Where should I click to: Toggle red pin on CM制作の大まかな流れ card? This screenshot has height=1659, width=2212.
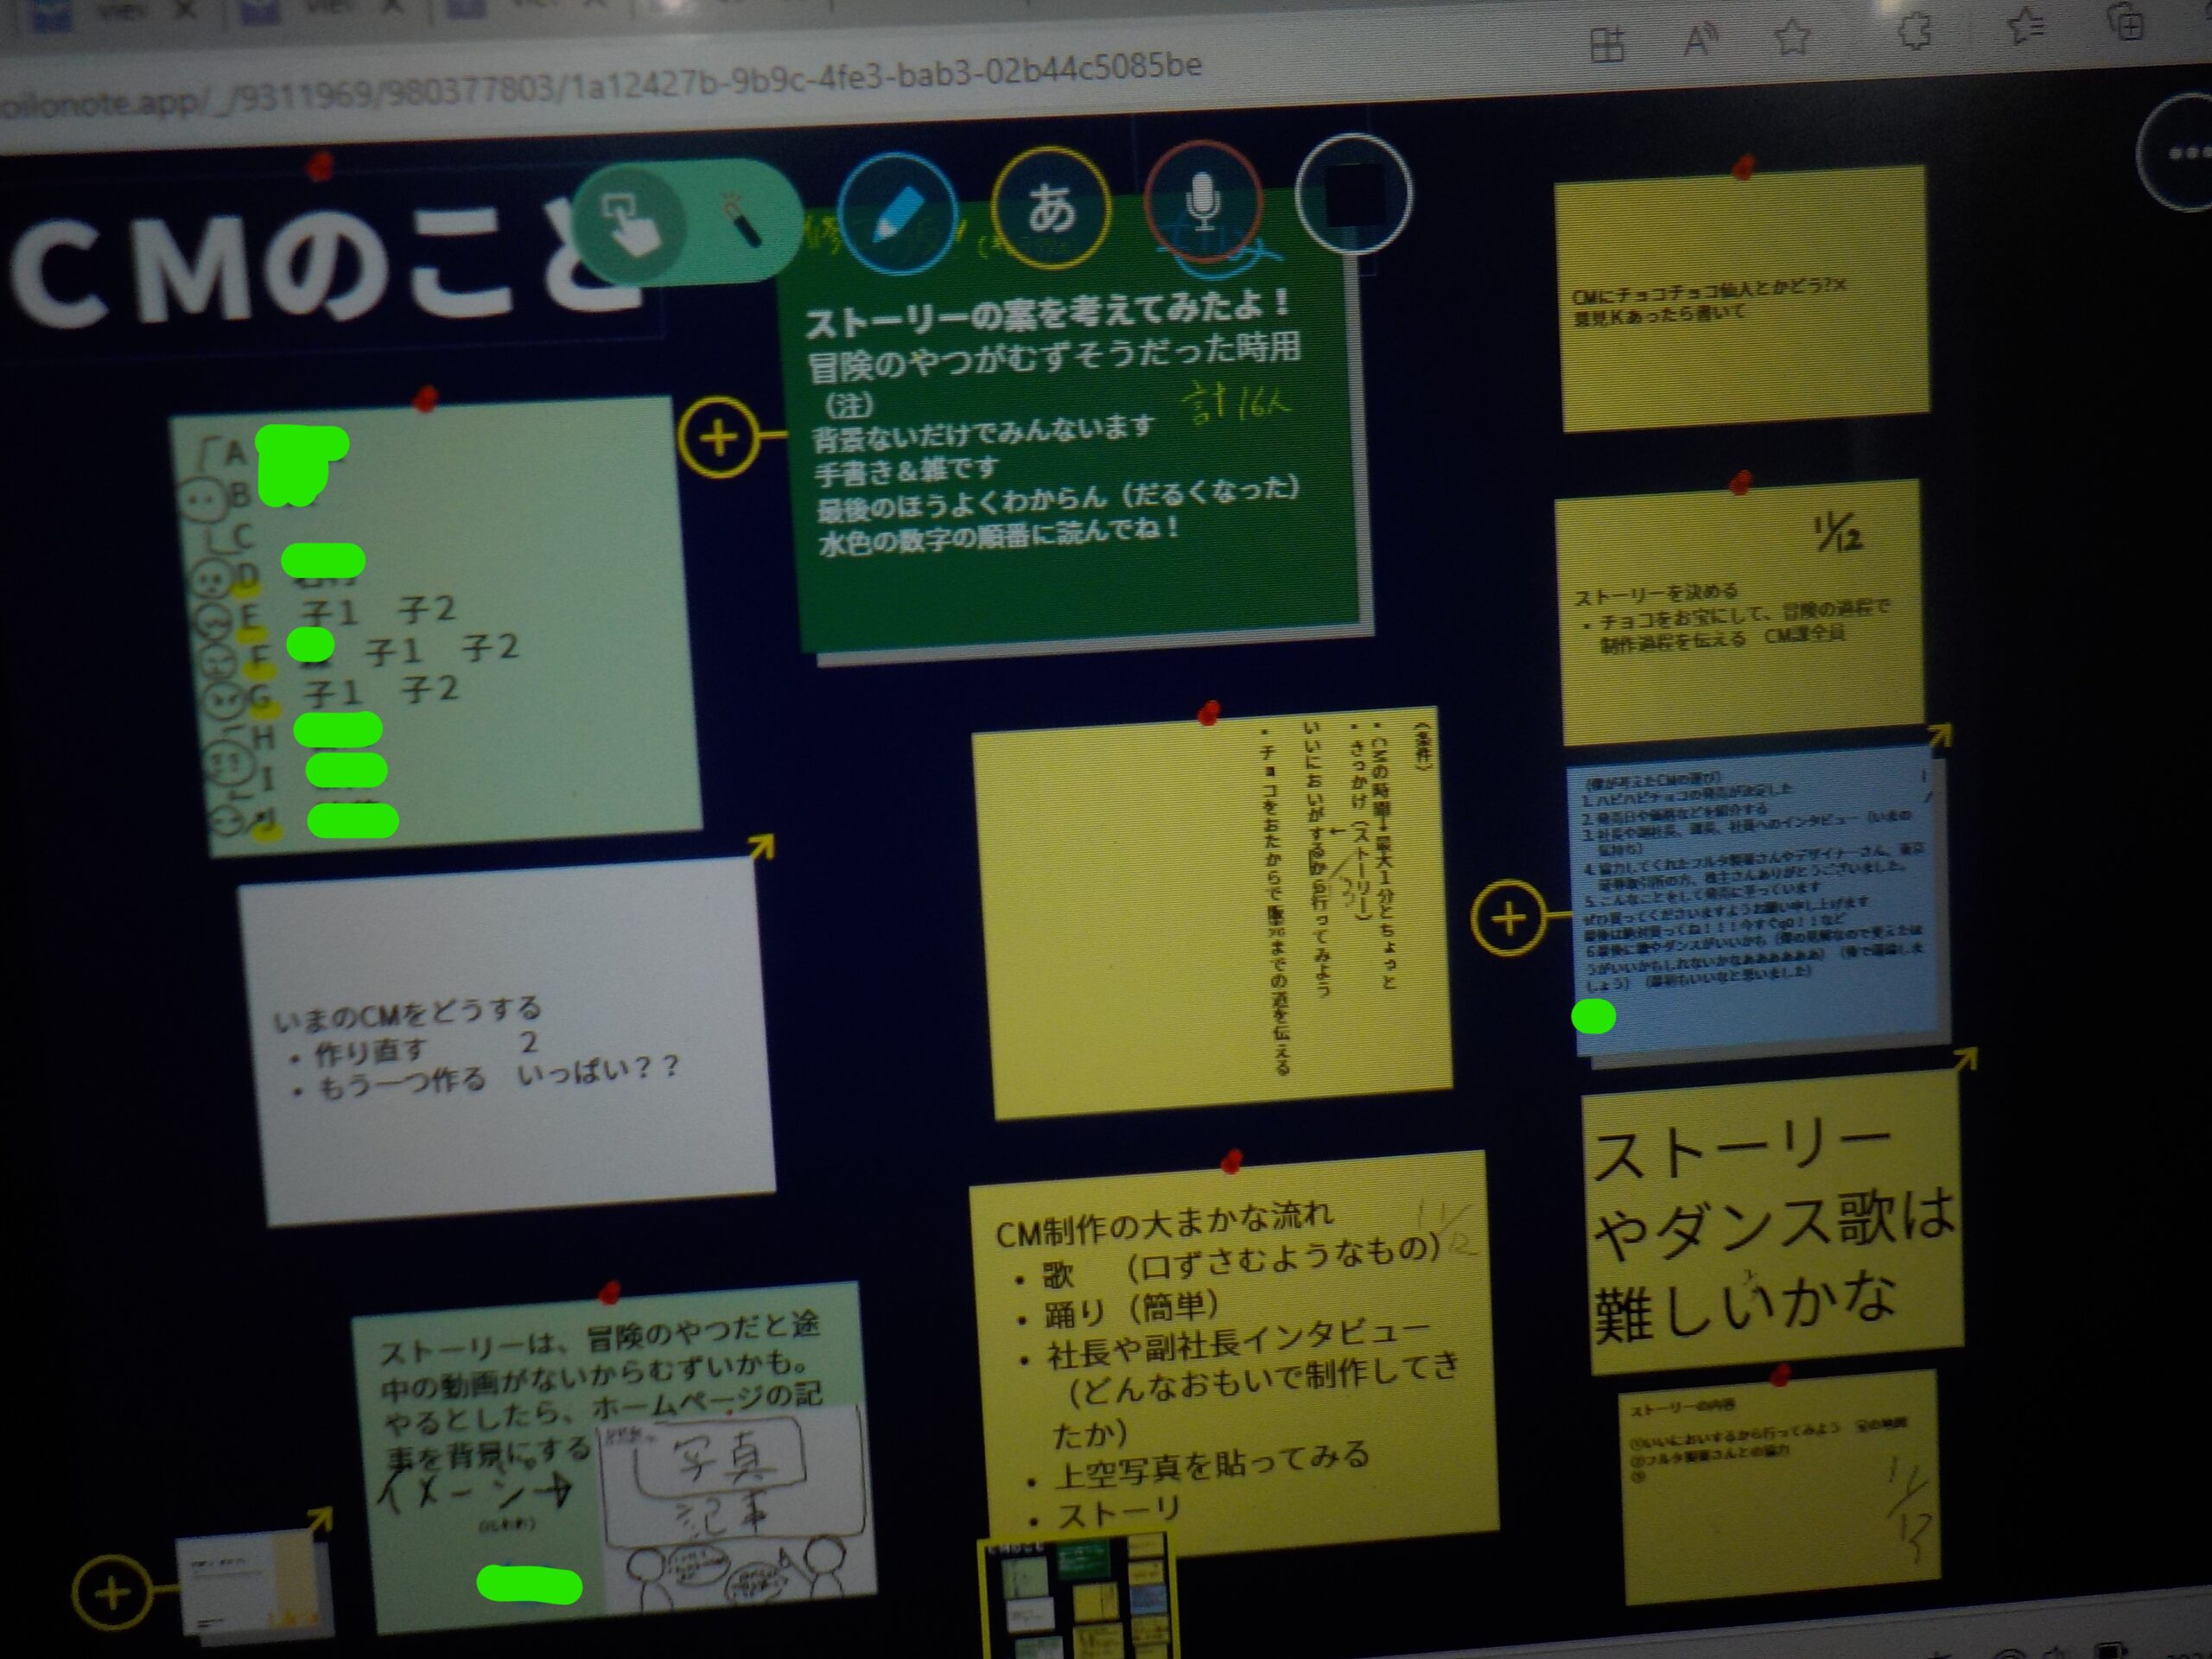[1231, 1161]
